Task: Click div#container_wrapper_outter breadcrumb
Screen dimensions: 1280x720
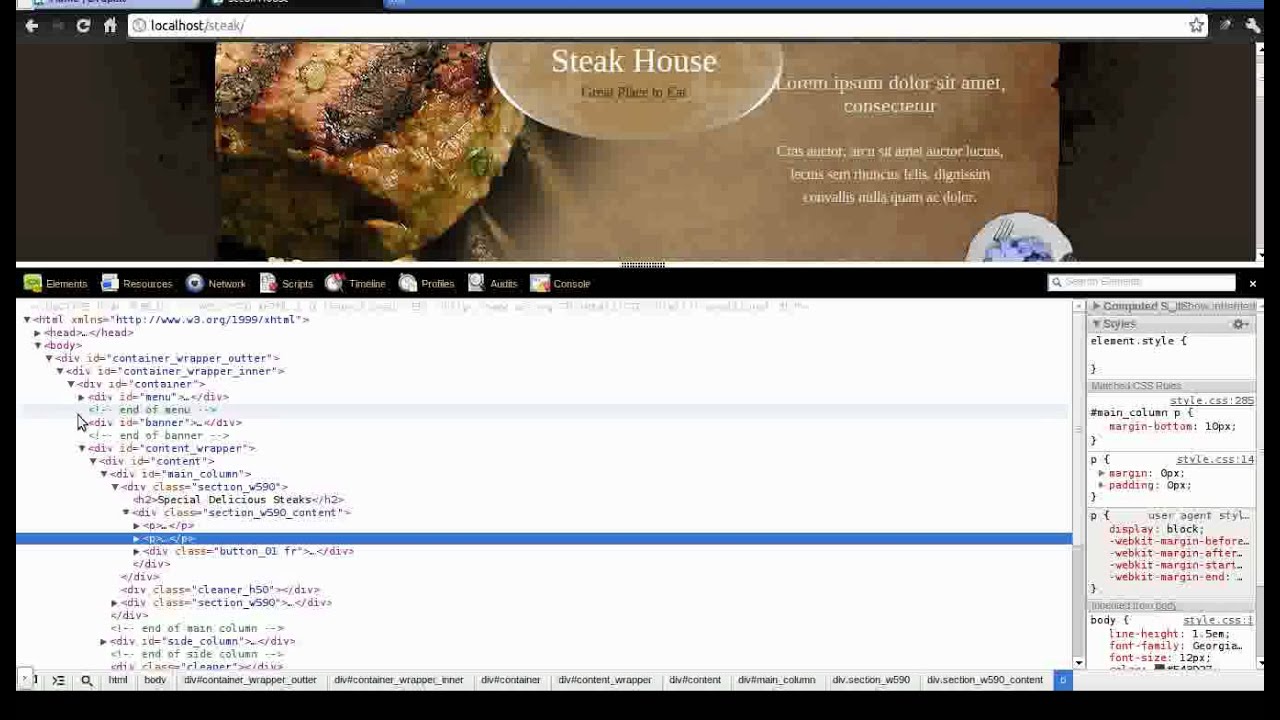Action: tap(250, 680)
